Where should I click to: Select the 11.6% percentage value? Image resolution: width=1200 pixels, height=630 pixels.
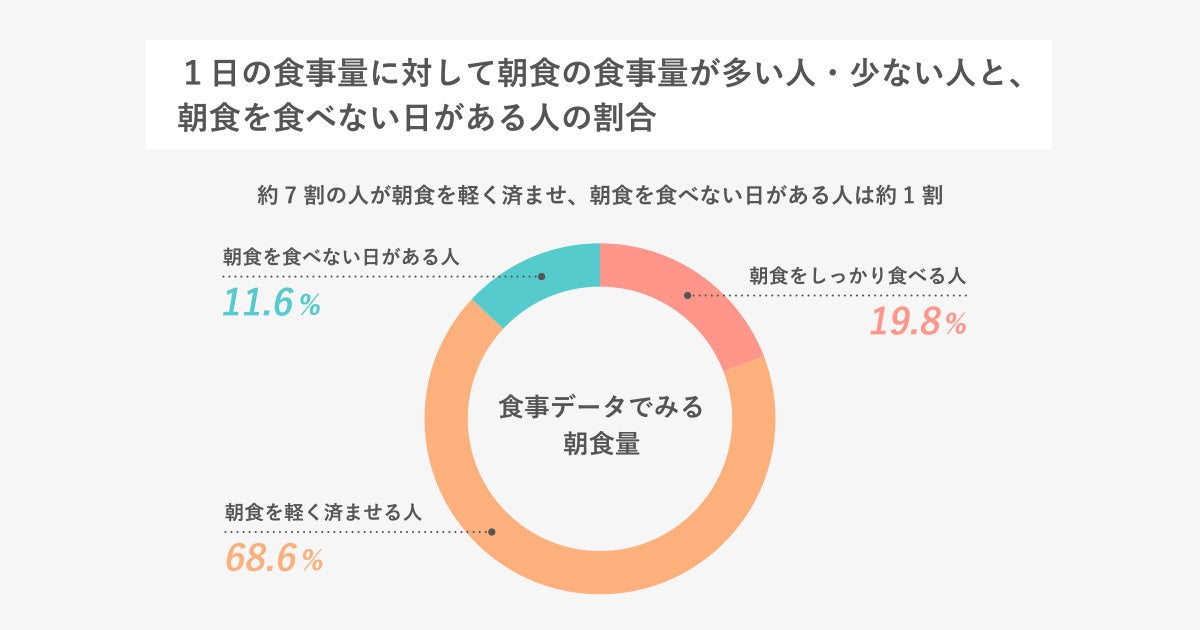tap(271, 303)
